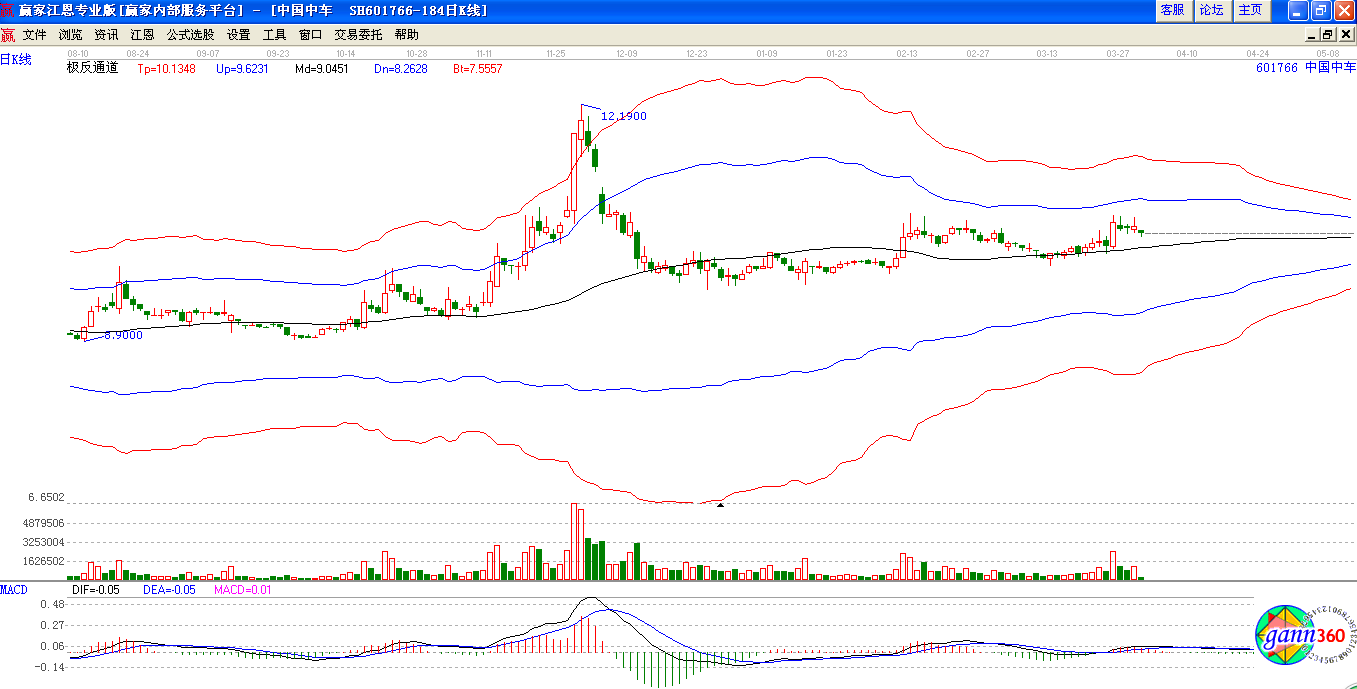1357x689 pixels.
Task: Click the red 赢 icon beside 文件 menu
Action: [8, 34]
